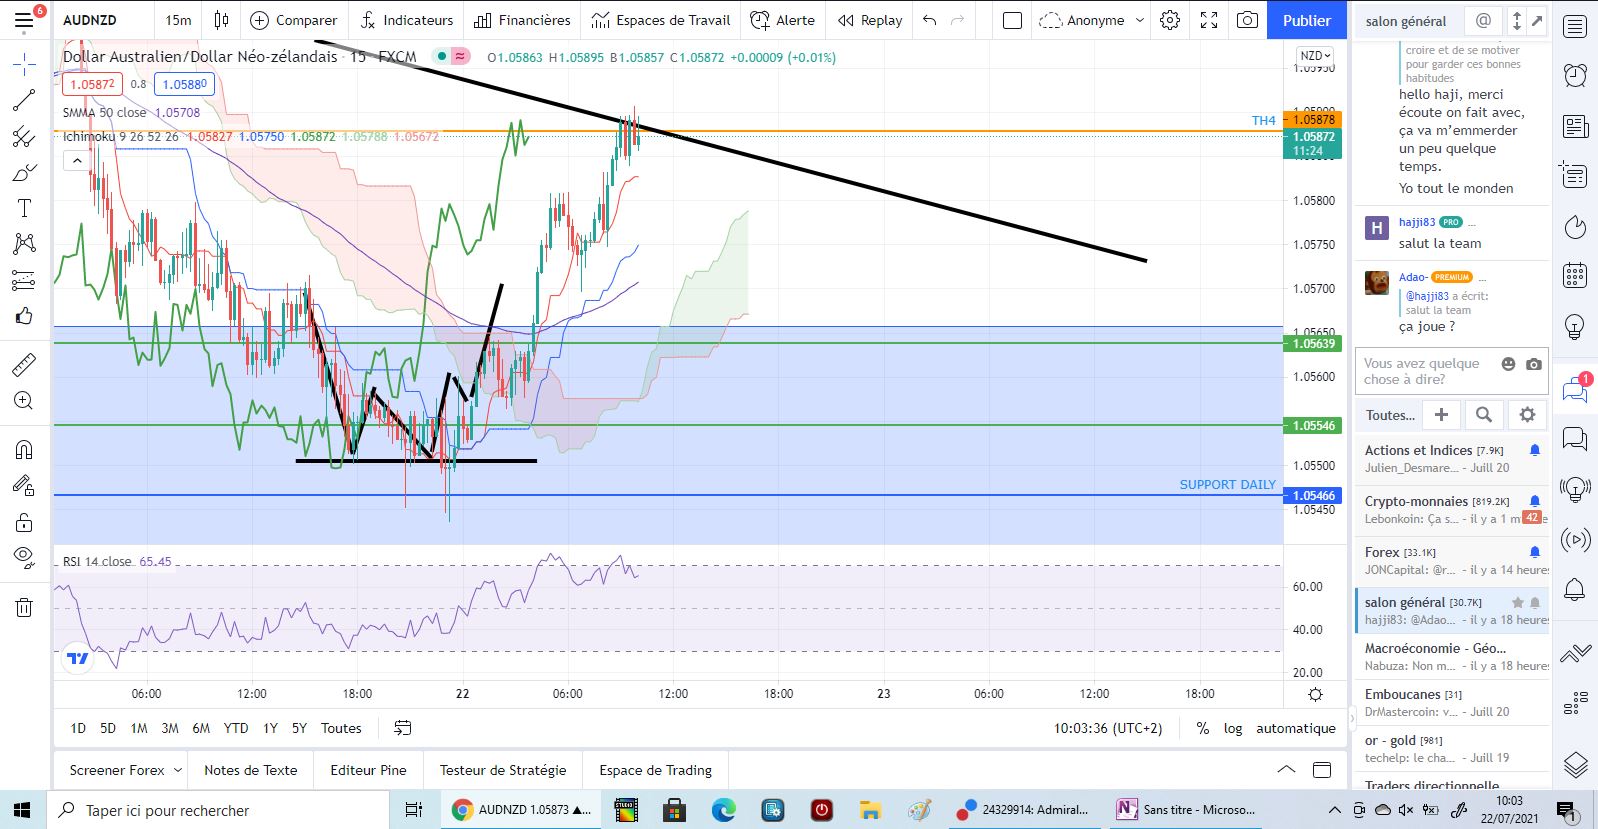Open the candlestick chart style icon
The height and width of the screenshot is (829, 1598).
222,20
